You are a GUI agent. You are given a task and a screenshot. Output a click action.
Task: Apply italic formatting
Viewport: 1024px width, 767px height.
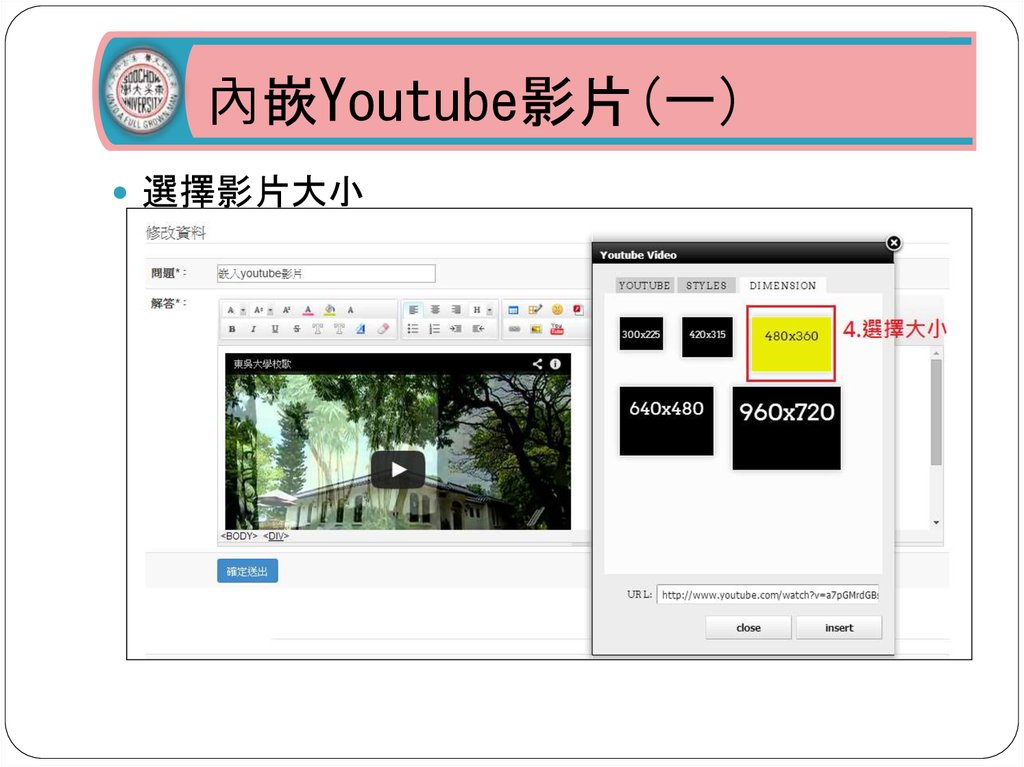pos(253,329)
